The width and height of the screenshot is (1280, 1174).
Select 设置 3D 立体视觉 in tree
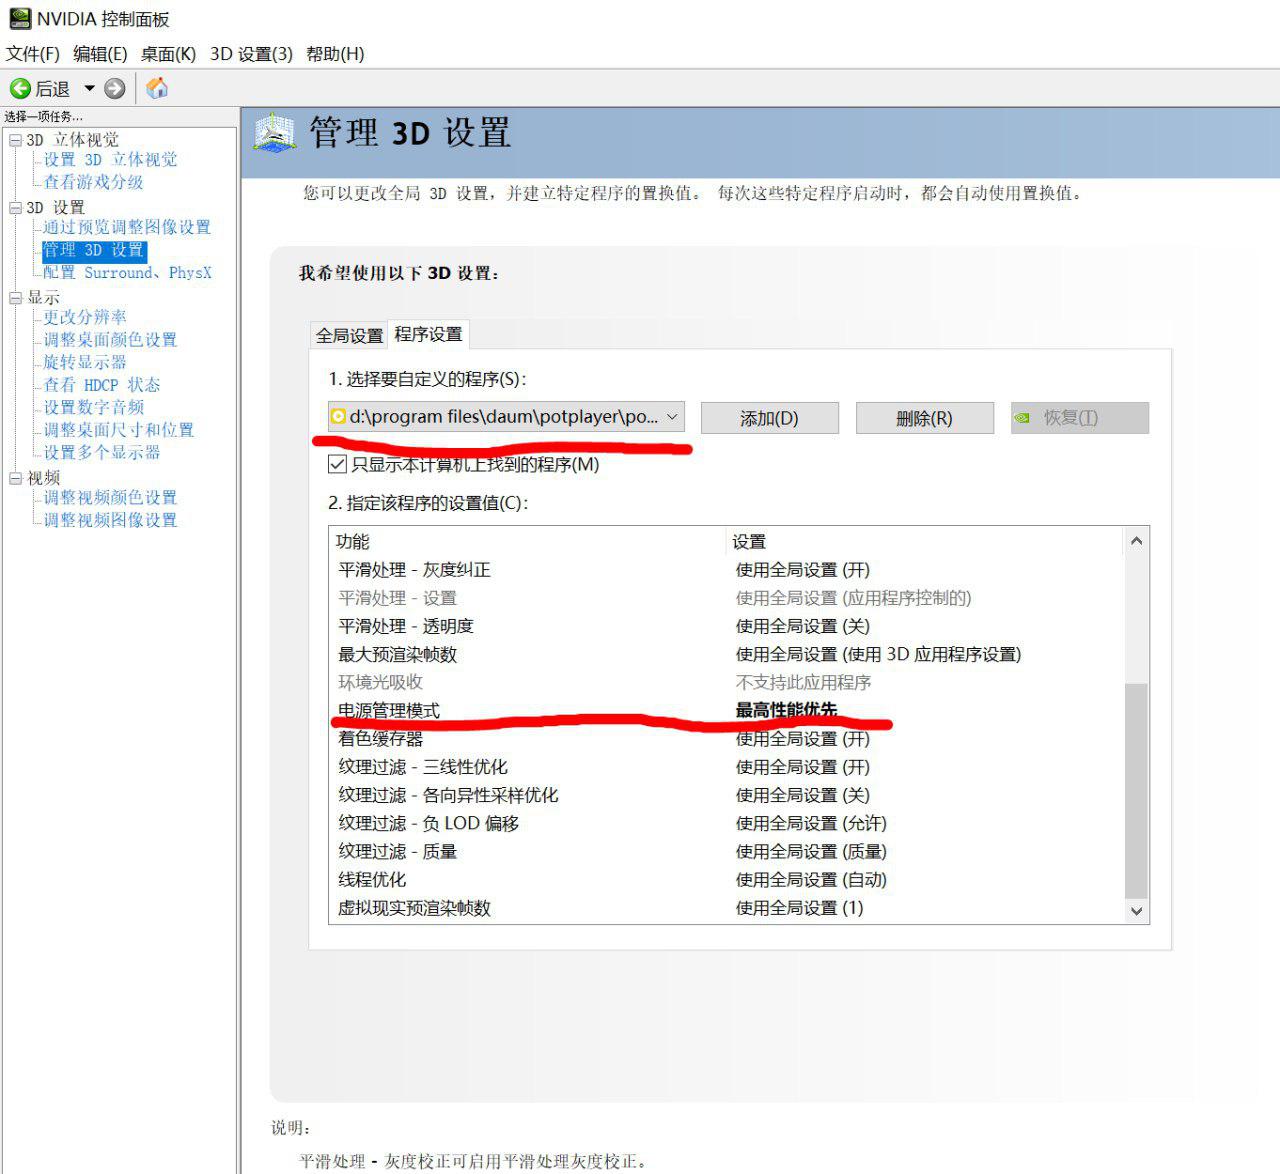point(110,160)
